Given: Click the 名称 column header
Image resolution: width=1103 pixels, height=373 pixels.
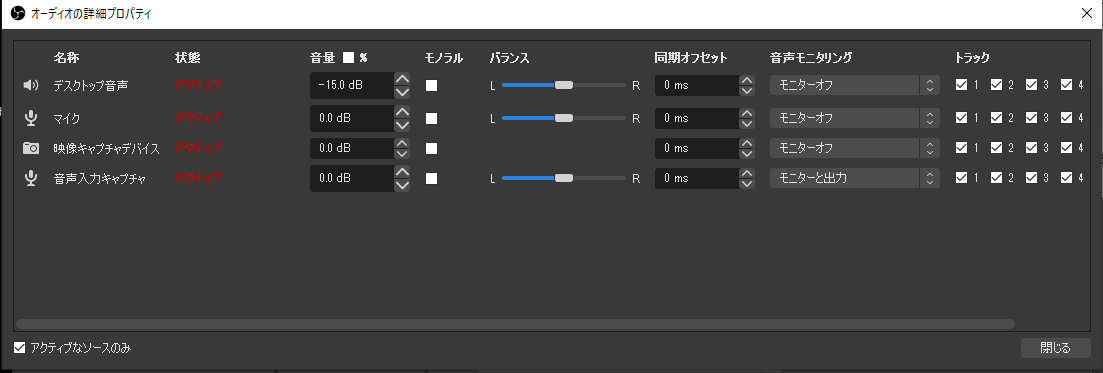Looking at the screenshot, I should [66, 58].
